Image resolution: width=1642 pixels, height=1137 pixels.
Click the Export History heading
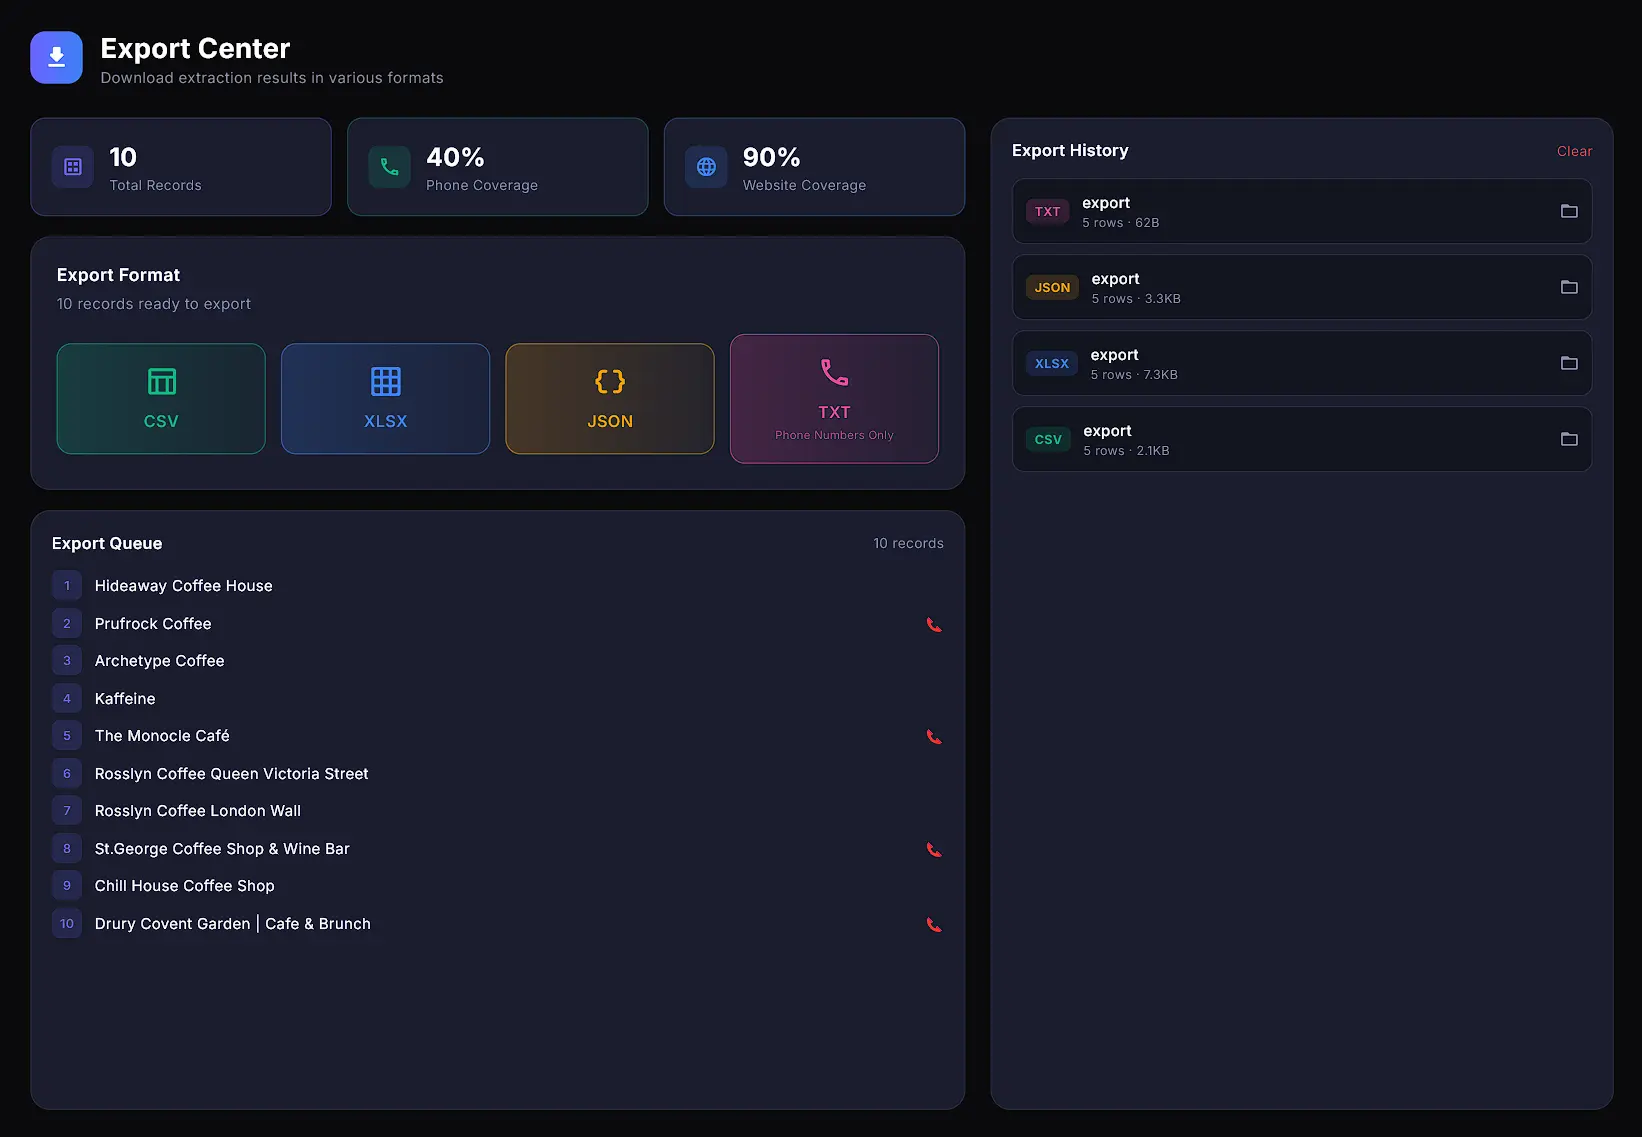[x=1070, y=151]
